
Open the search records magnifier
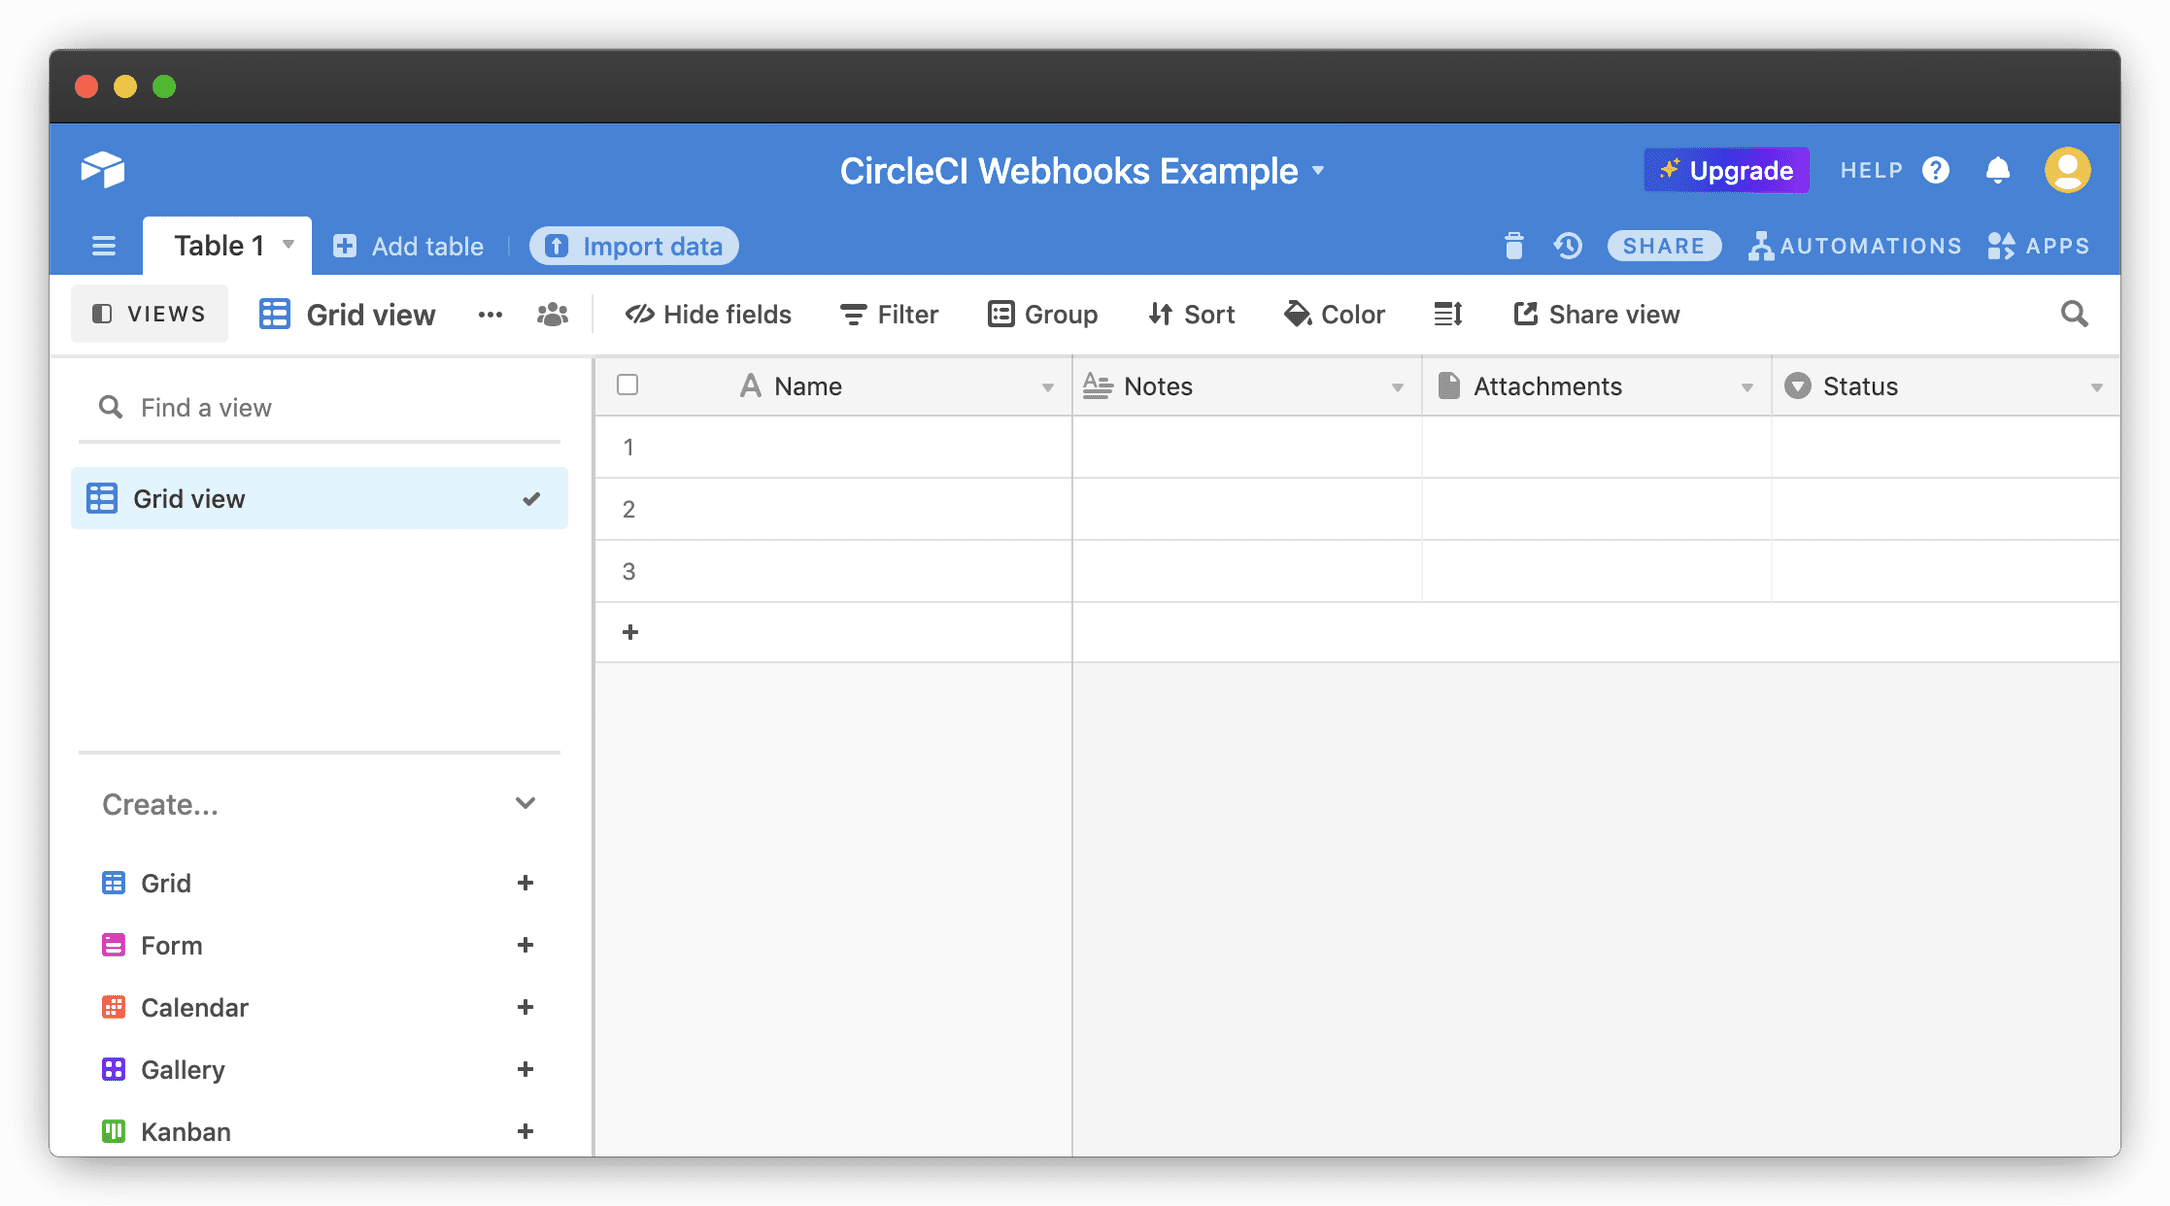coord(2075,315)
